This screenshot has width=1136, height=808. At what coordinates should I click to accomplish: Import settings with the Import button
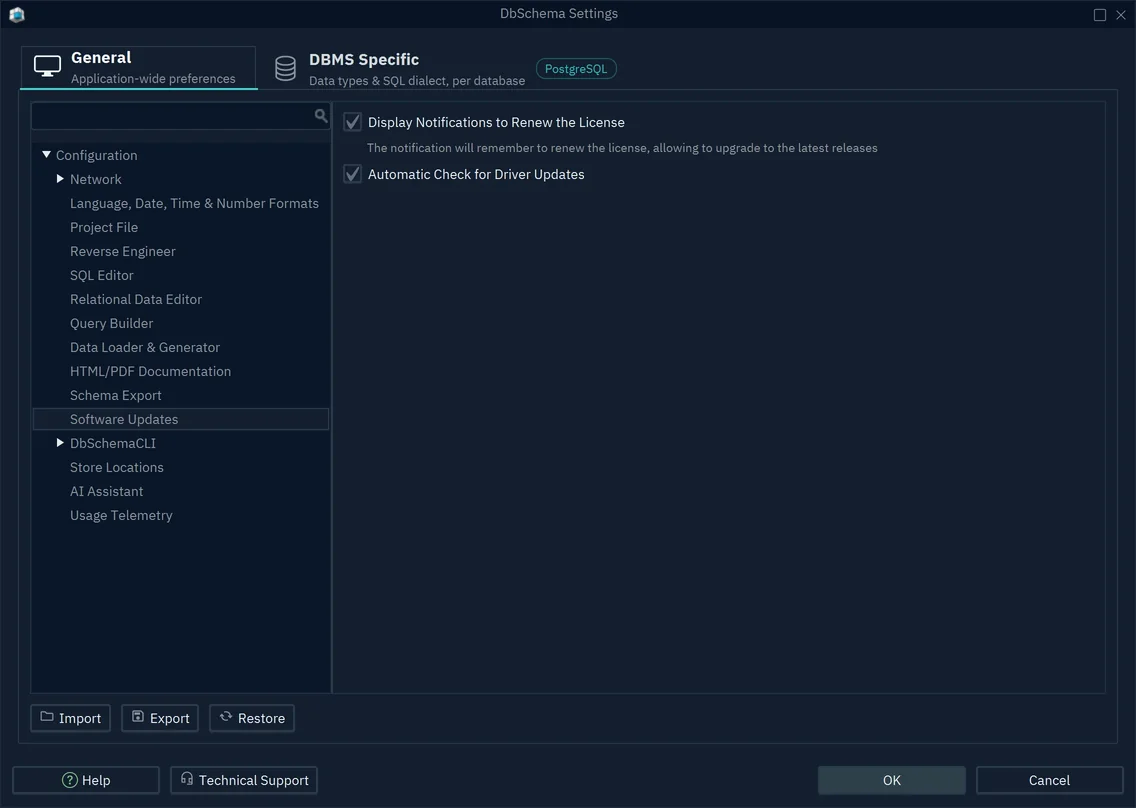click(71, 718)
